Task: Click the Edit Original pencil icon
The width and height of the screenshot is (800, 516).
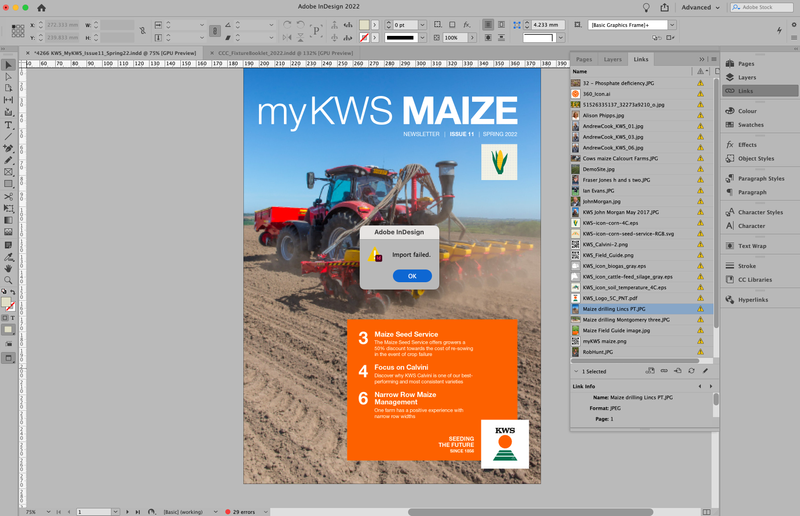Action: [x=704, y=370]
